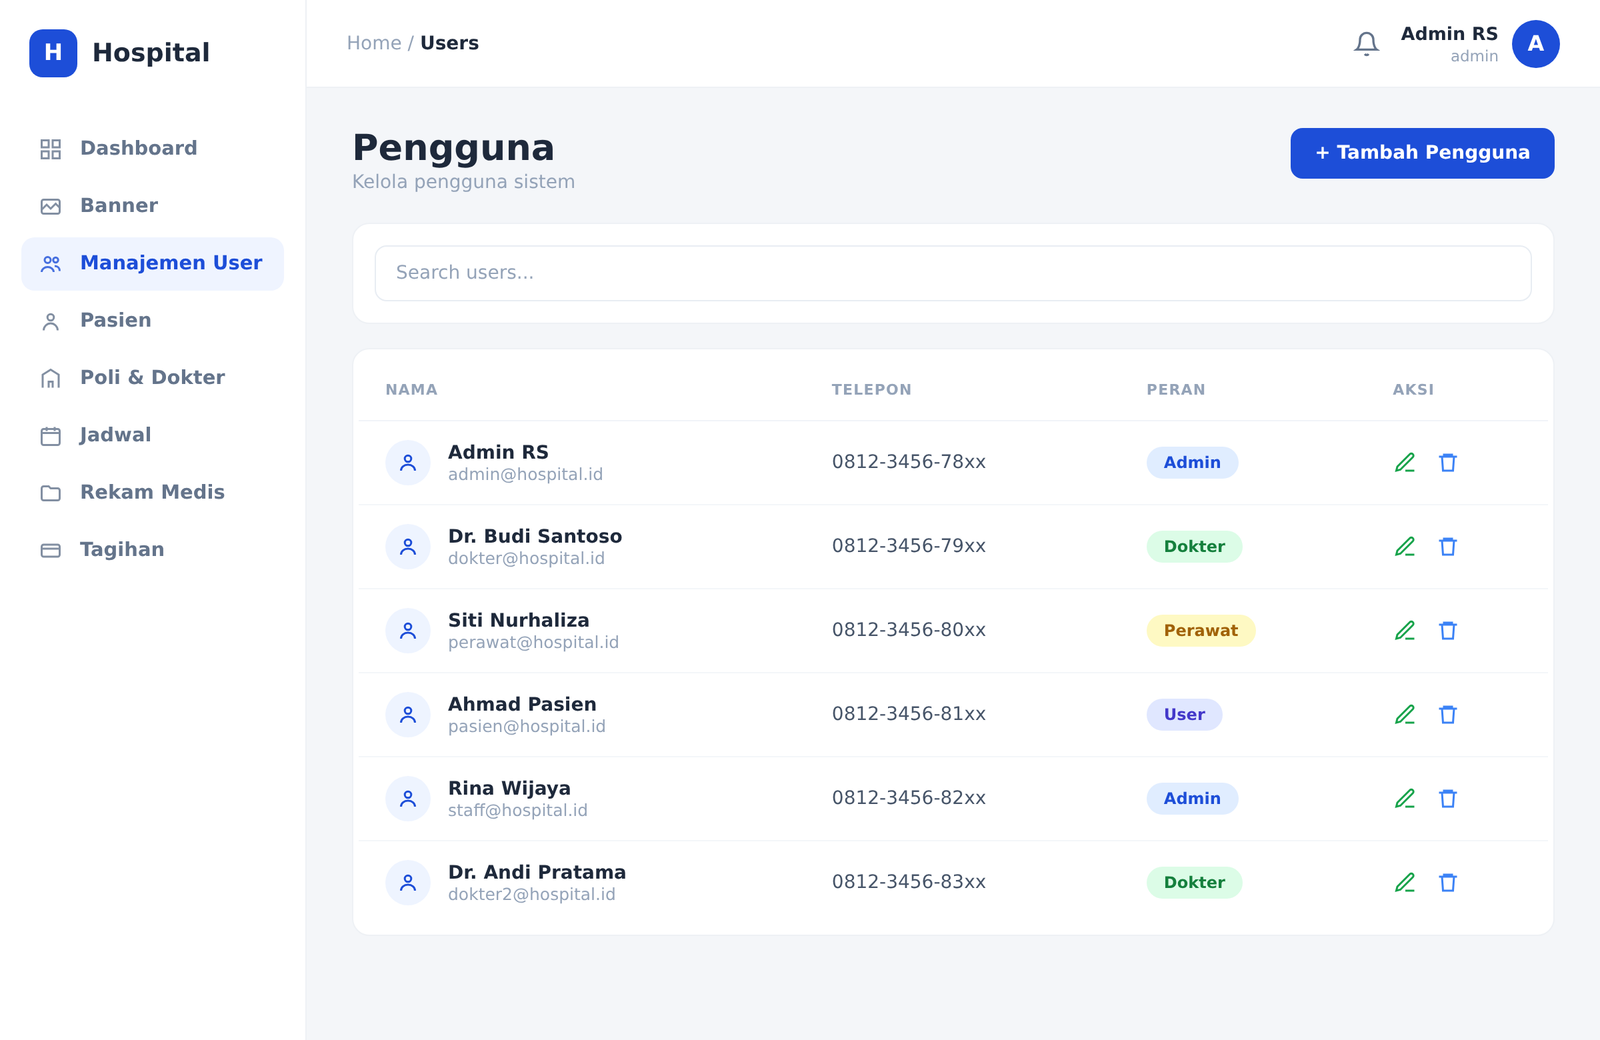Click the Tagihan card icon
Image resolution: width=1600 pixels, height=1040 pixels.
pyautogui.click(x=51, y=550)
